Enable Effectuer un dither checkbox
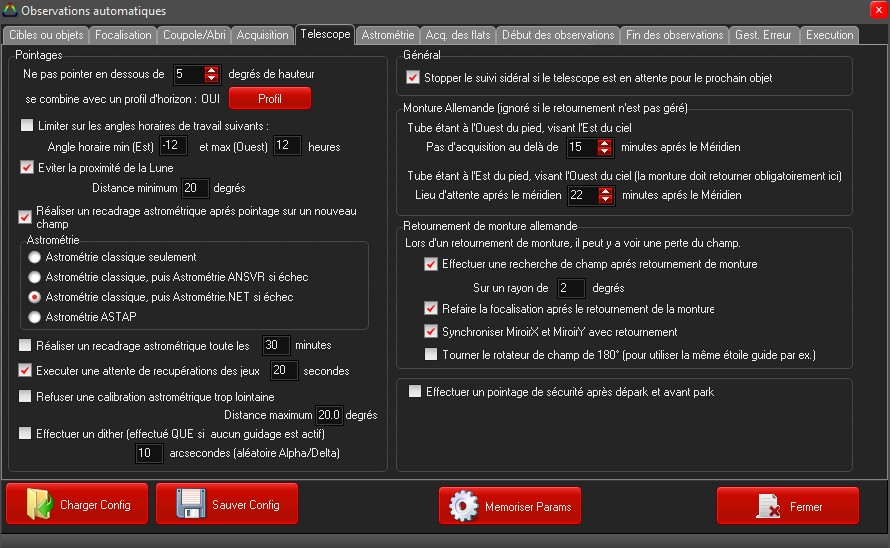This screenshot has width=890, height=548. pyautogui.click(x=25, y=433)
